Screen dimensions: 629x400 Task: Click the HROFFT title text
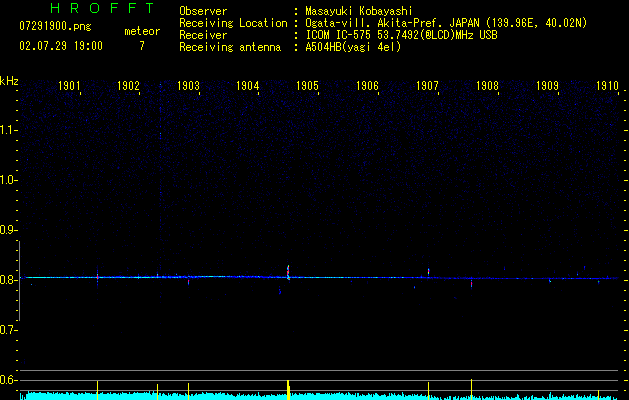coord(103,8)
